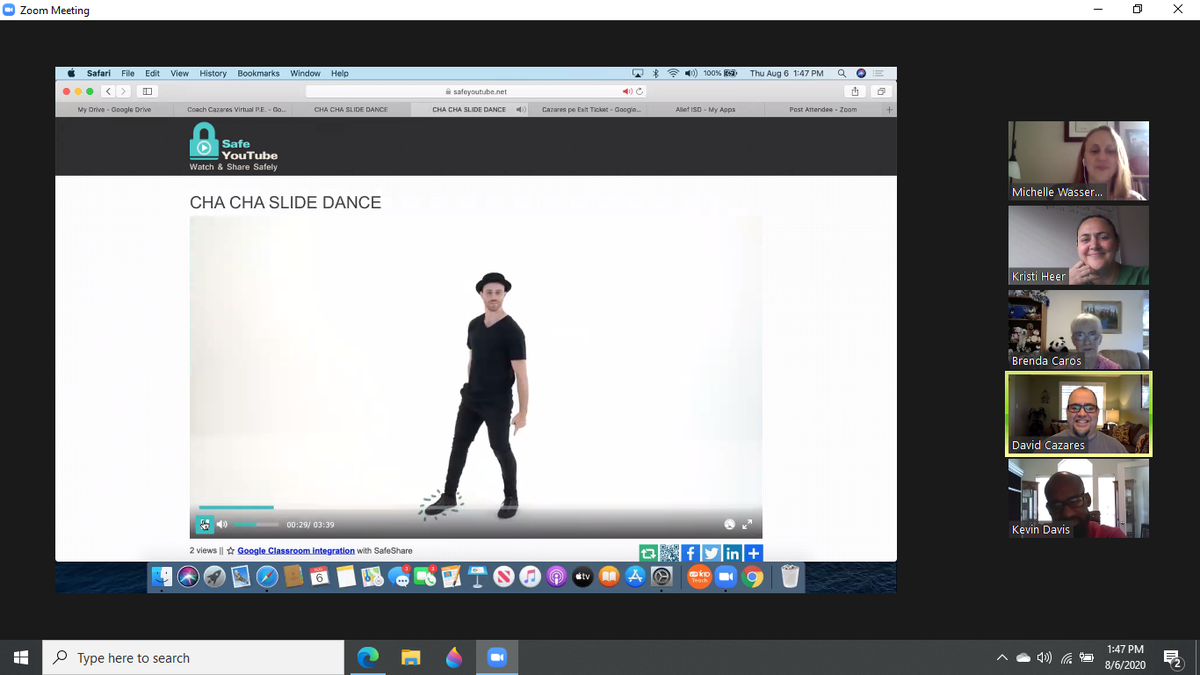Screen dimensions: 1200x675
Task: Switch to the Alief ISD - My Apps tab
Action: pos(705,109)
